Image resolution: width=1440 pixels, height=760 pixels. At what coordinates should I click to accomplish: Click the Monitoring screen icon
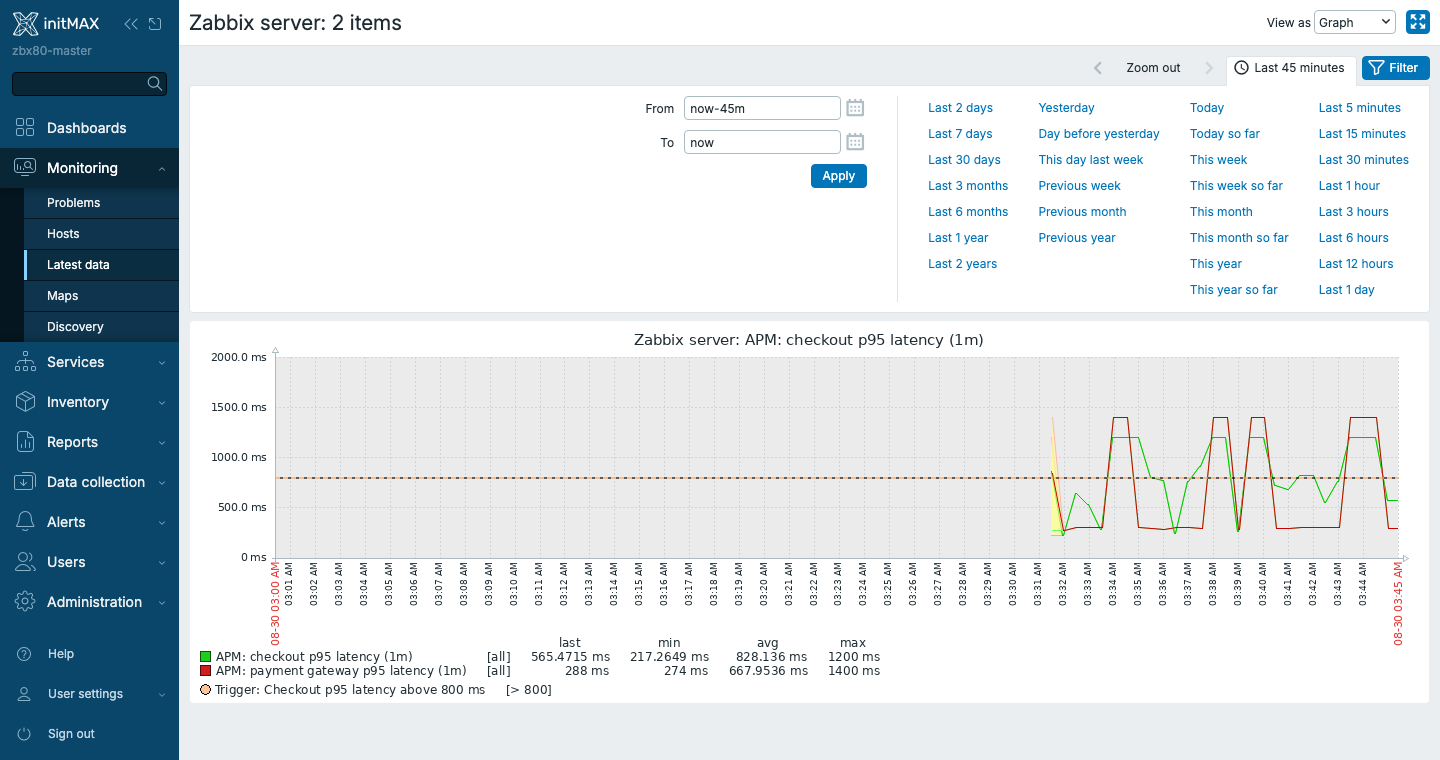(25, 168)
